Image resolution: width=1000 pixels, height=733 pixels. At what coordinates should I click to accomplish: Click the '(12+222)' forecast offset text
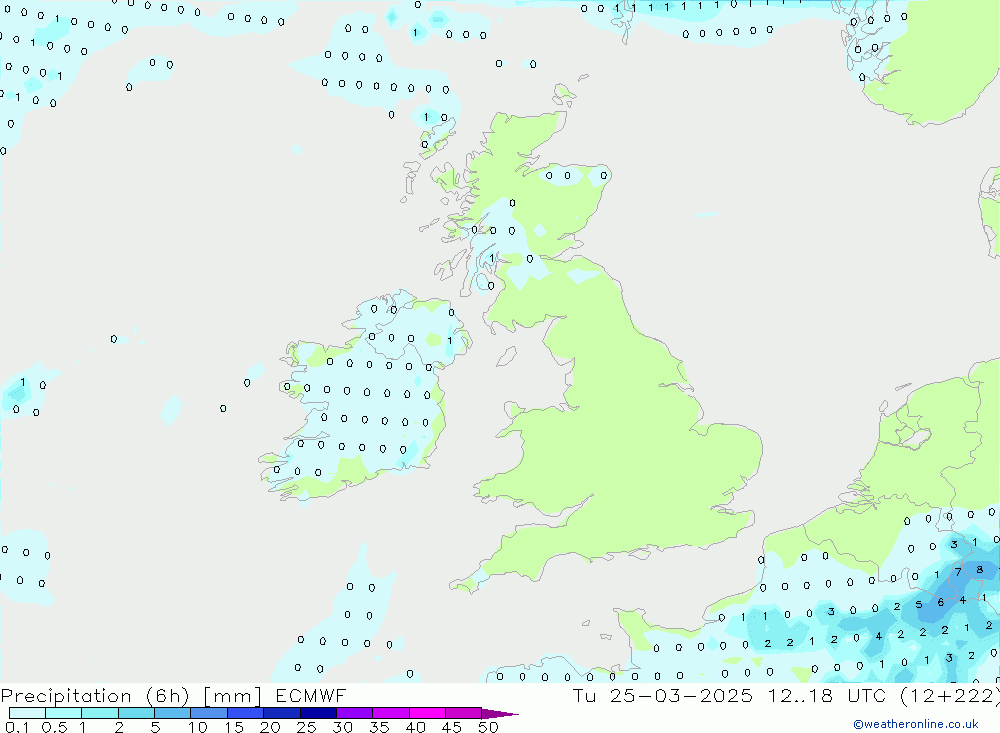pos(948,695)
